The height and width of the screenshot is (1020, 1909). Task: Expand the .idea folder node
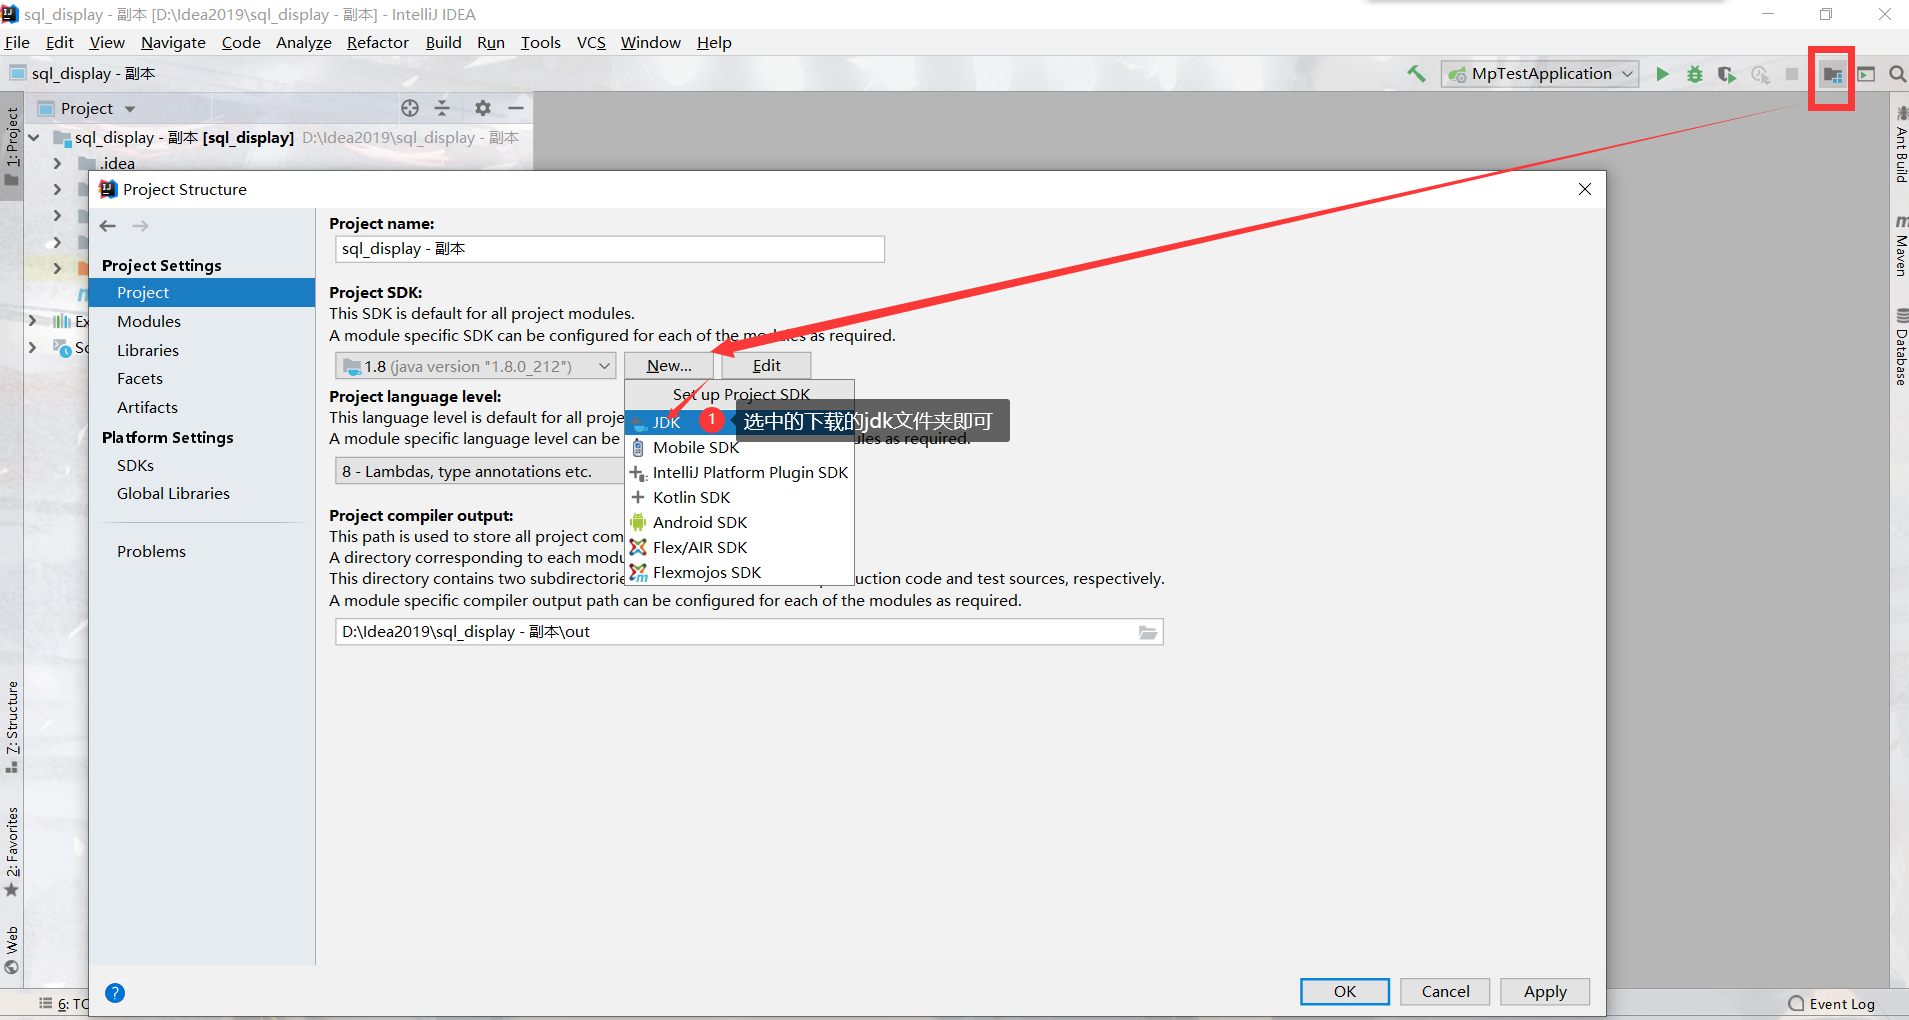[x=57, y=163]
